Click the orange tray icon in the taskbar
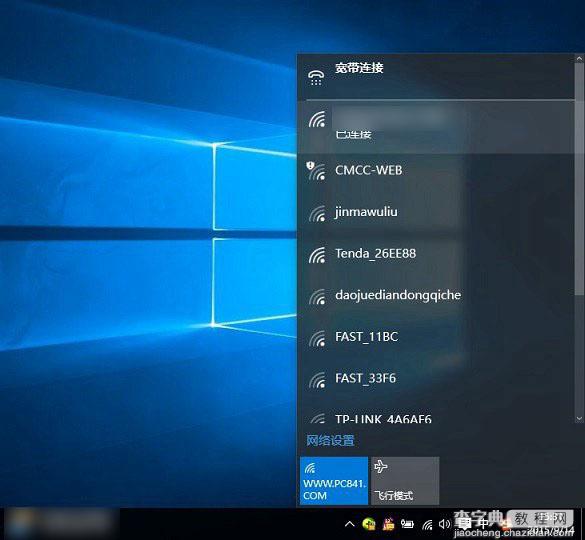 (x=388, y=524)
